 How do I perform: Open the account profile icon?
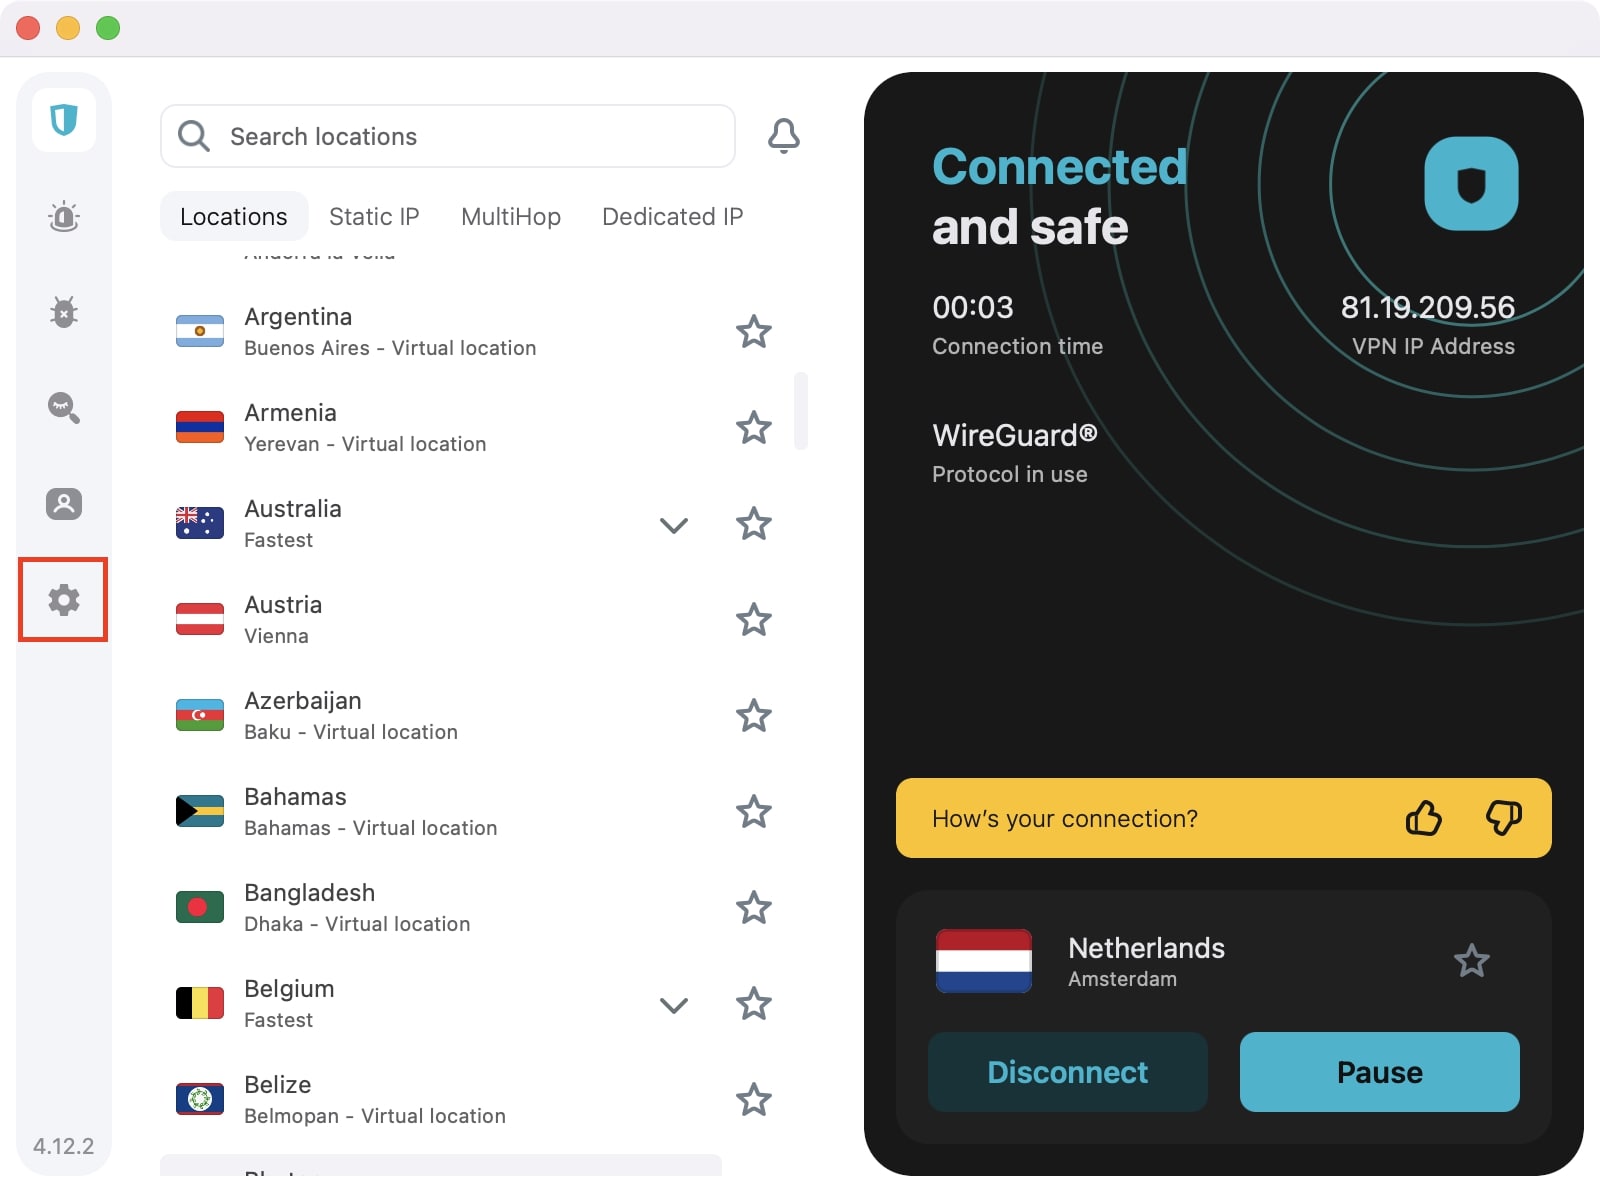tap(63, 504)
